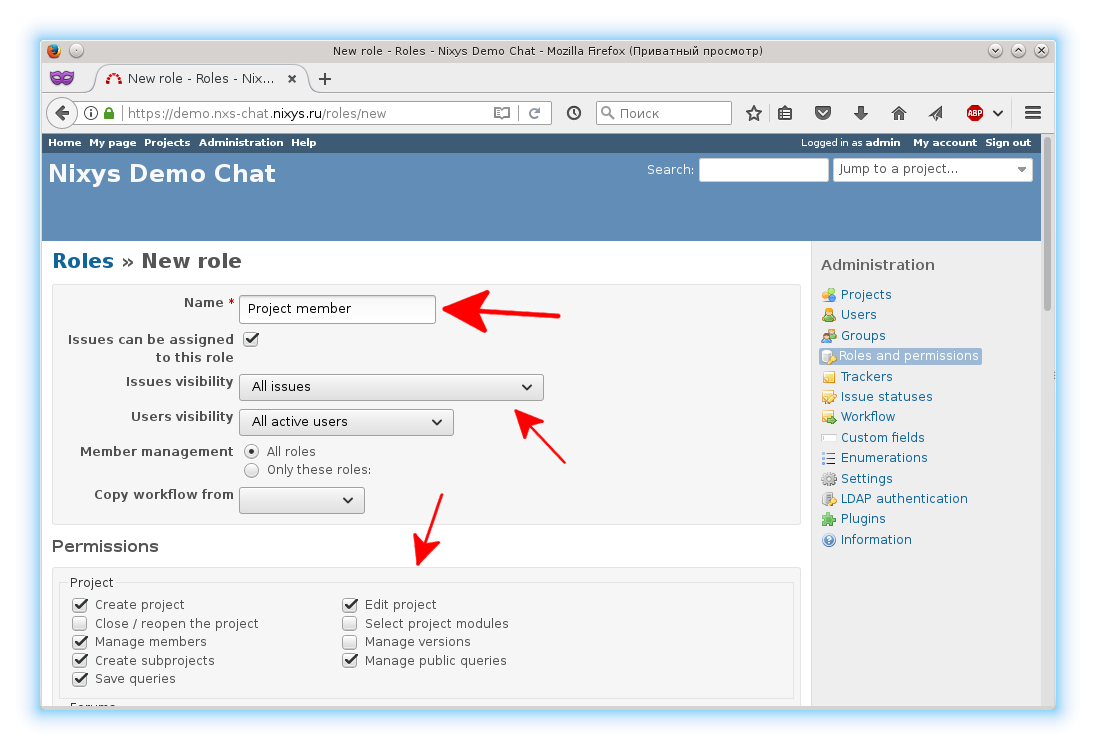Screen dimensions: 1096x750
Task: Open the downloads arrow icon
Action: coord(861,113)
